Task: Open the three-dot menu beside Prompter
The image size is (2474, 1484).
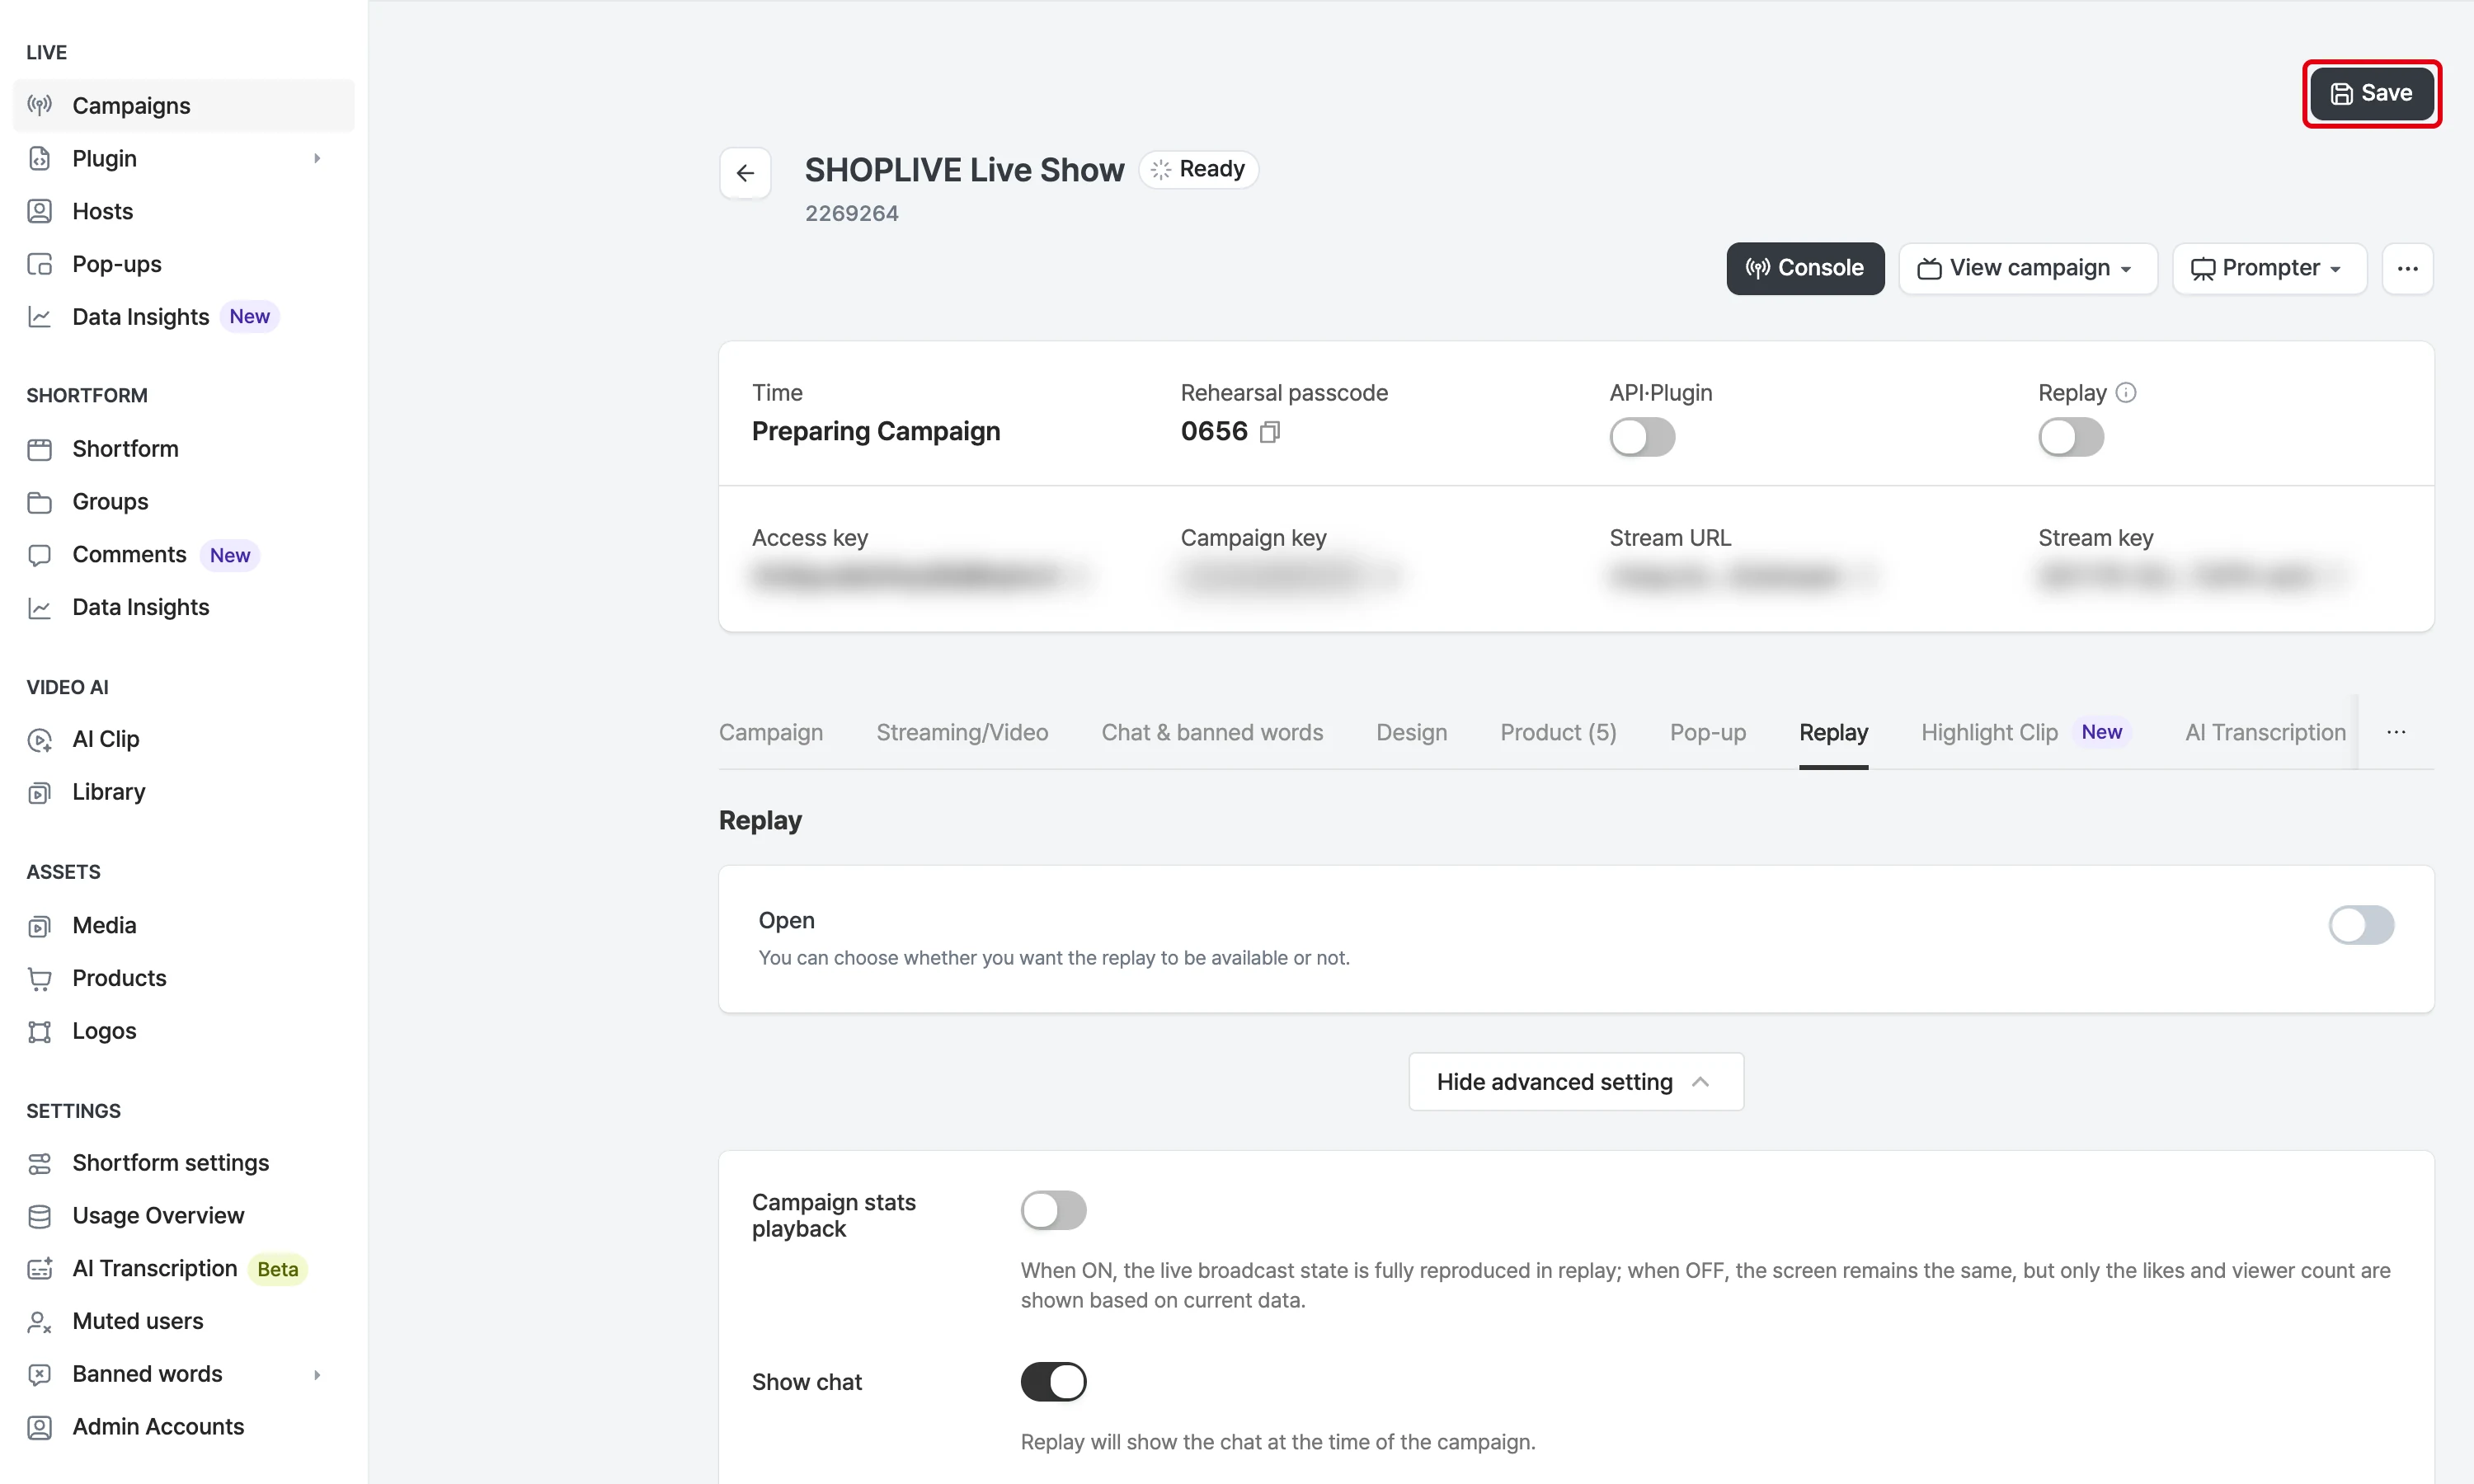Action: coord(2408,268)
